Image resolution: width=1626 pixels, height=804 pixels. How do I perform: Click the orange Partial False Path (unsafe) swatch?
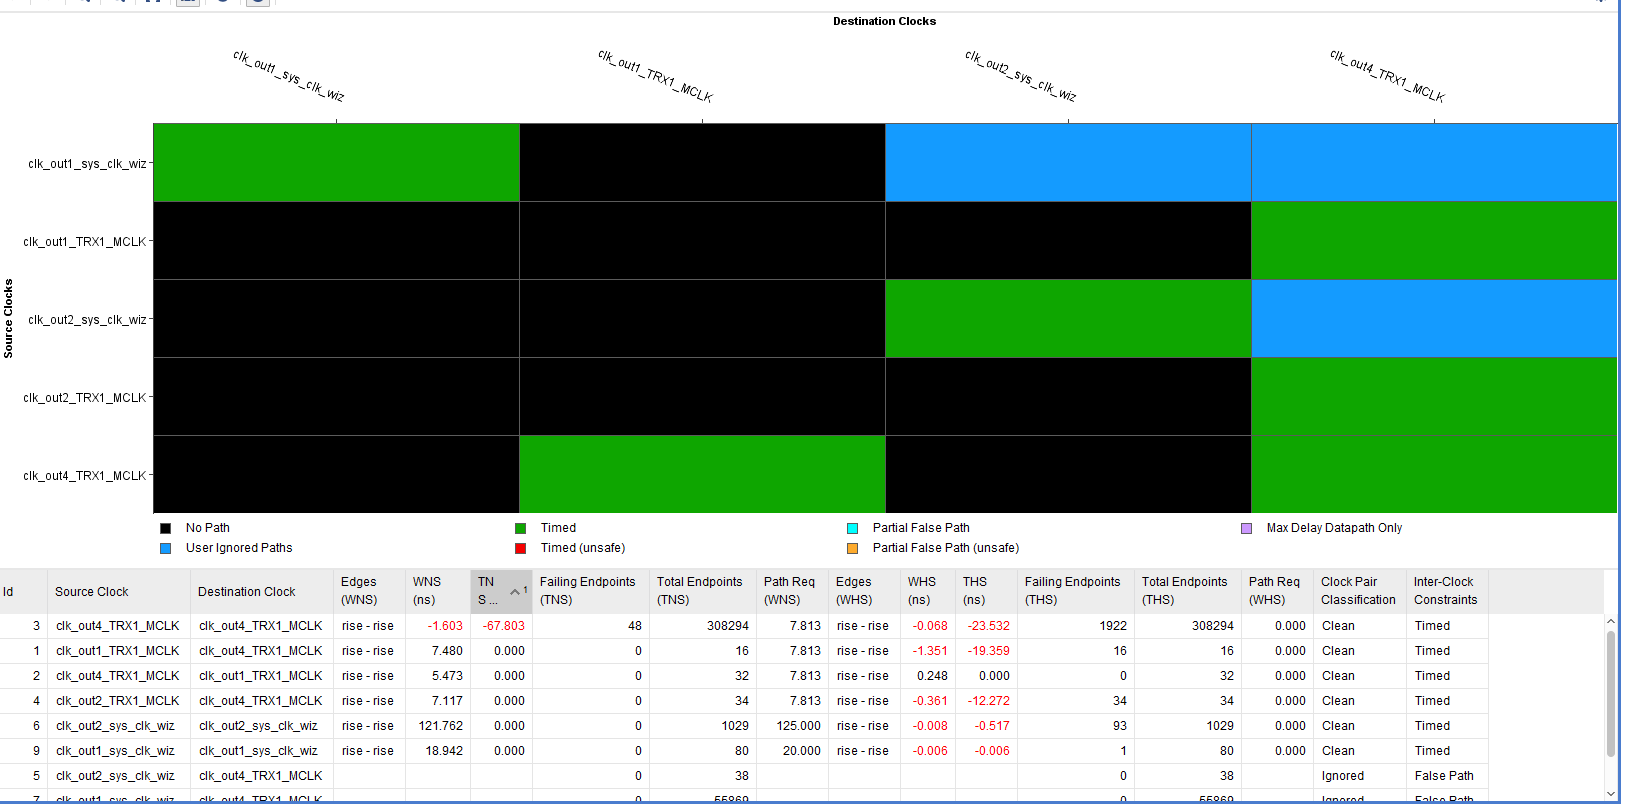852,548
